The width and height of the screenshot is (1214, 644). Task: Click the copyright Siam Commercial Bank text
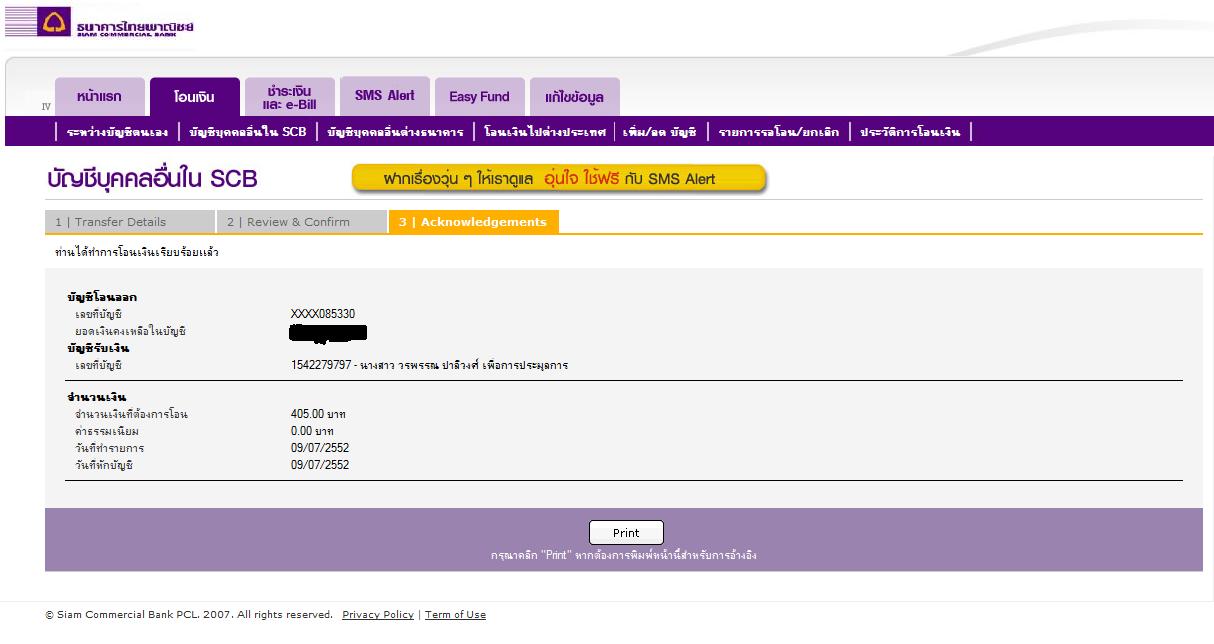(x=189, y=615)
